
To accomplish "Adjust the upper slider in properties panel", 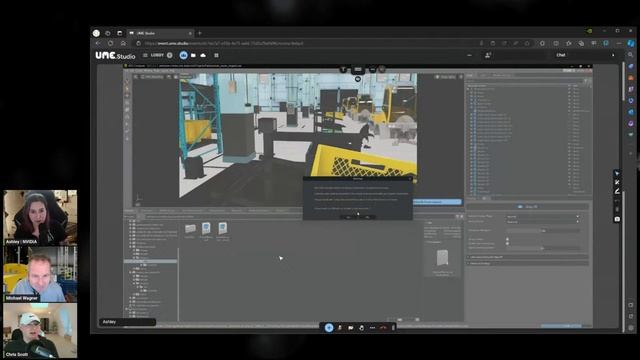I will (x=543, y=231).
